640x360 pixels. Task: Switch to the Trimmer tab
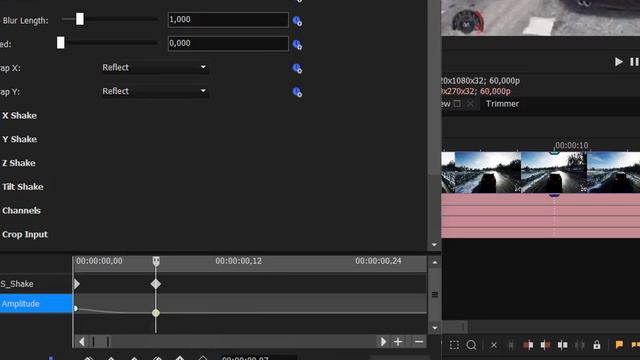[502, 104]
